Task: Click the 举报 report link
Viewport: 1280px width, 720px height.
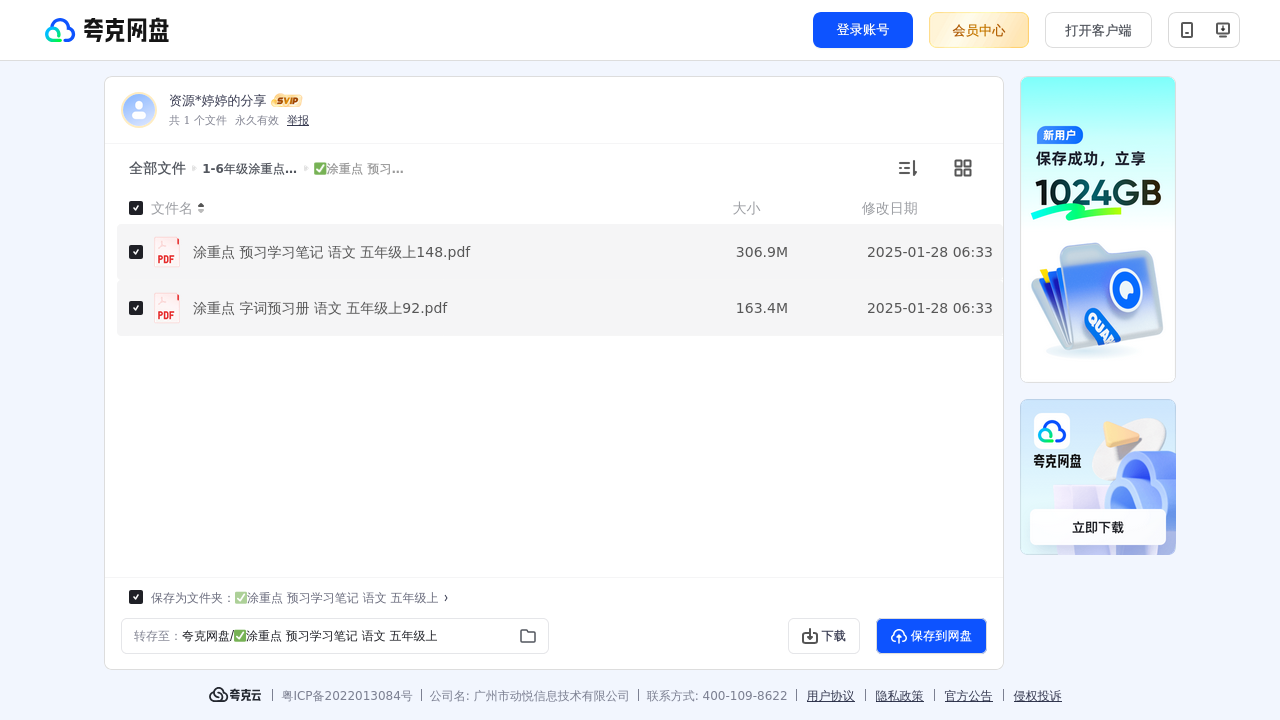Action: pos(298,120)
